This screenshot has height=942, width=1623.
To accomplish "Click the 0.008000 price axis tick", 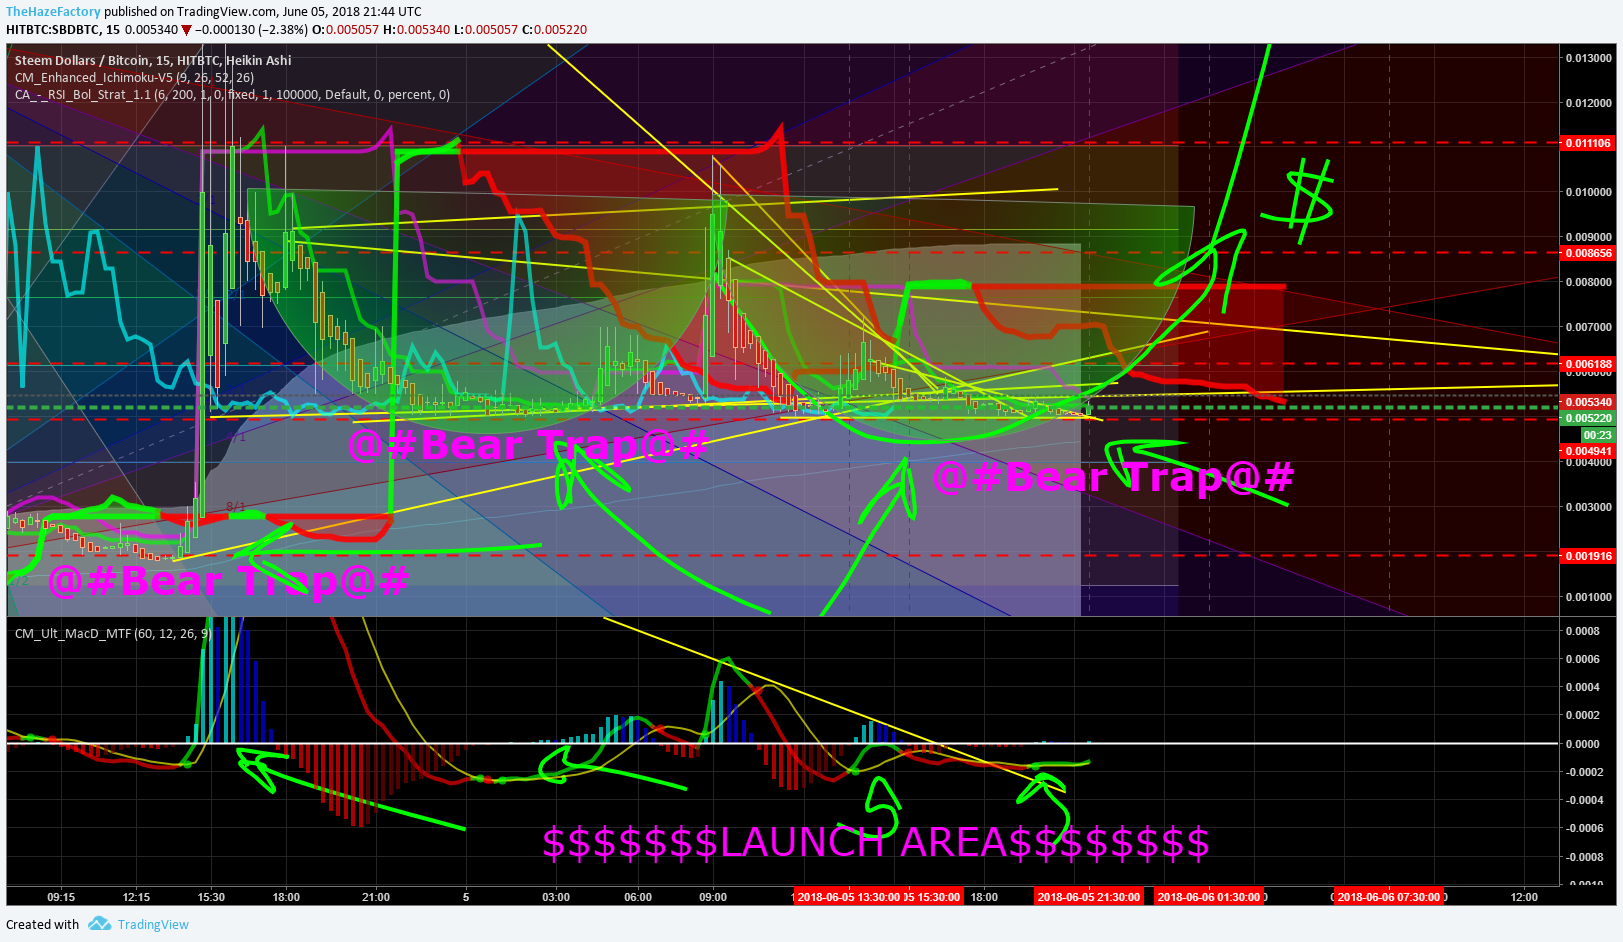I will click(1588, 282).
